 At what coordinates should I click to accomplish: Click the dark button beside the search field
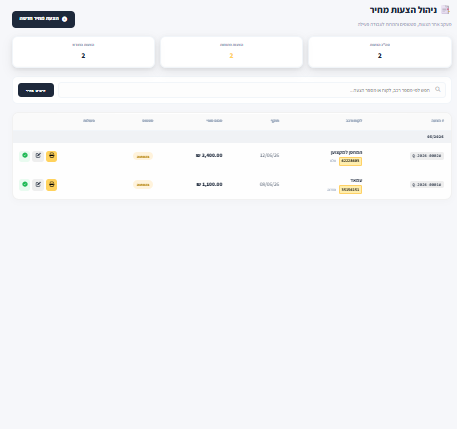click(x=36, y=90)
